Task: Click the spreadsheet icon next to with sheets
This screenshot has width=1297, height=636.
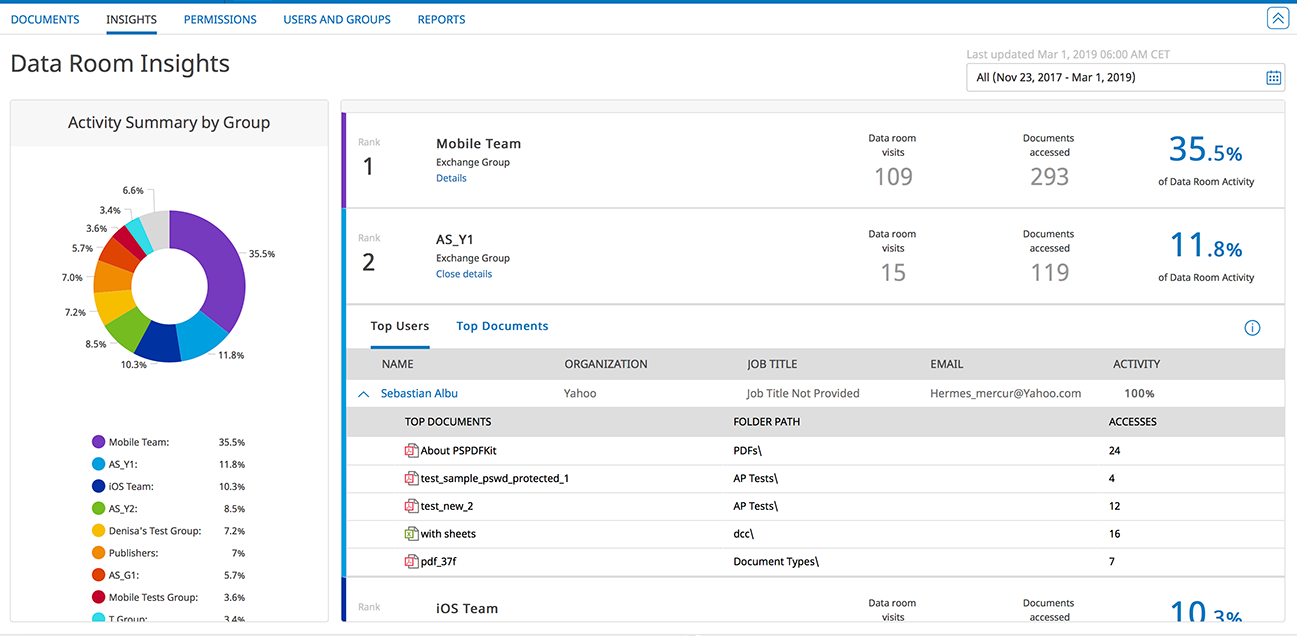Action: point(411,534)
